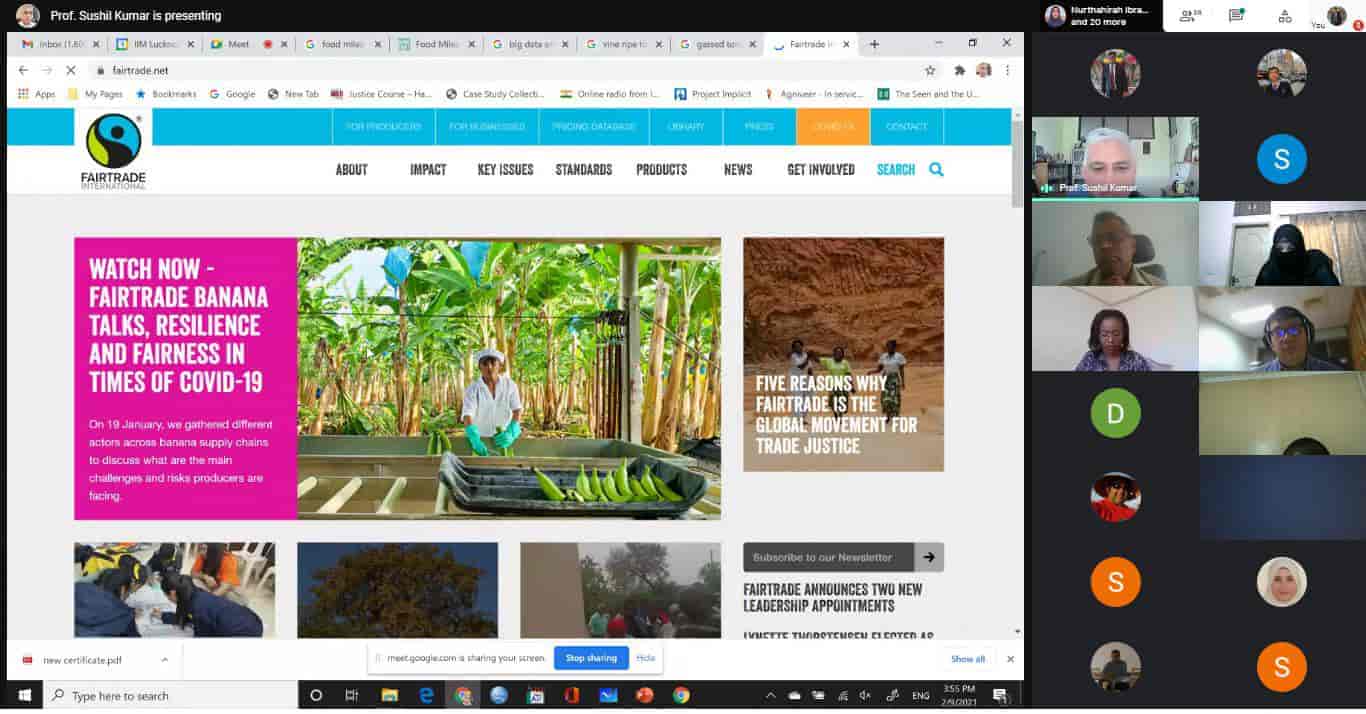Open the FOR BUSINESSES top link
1366x714 pixels.
[x=487, y=127]
